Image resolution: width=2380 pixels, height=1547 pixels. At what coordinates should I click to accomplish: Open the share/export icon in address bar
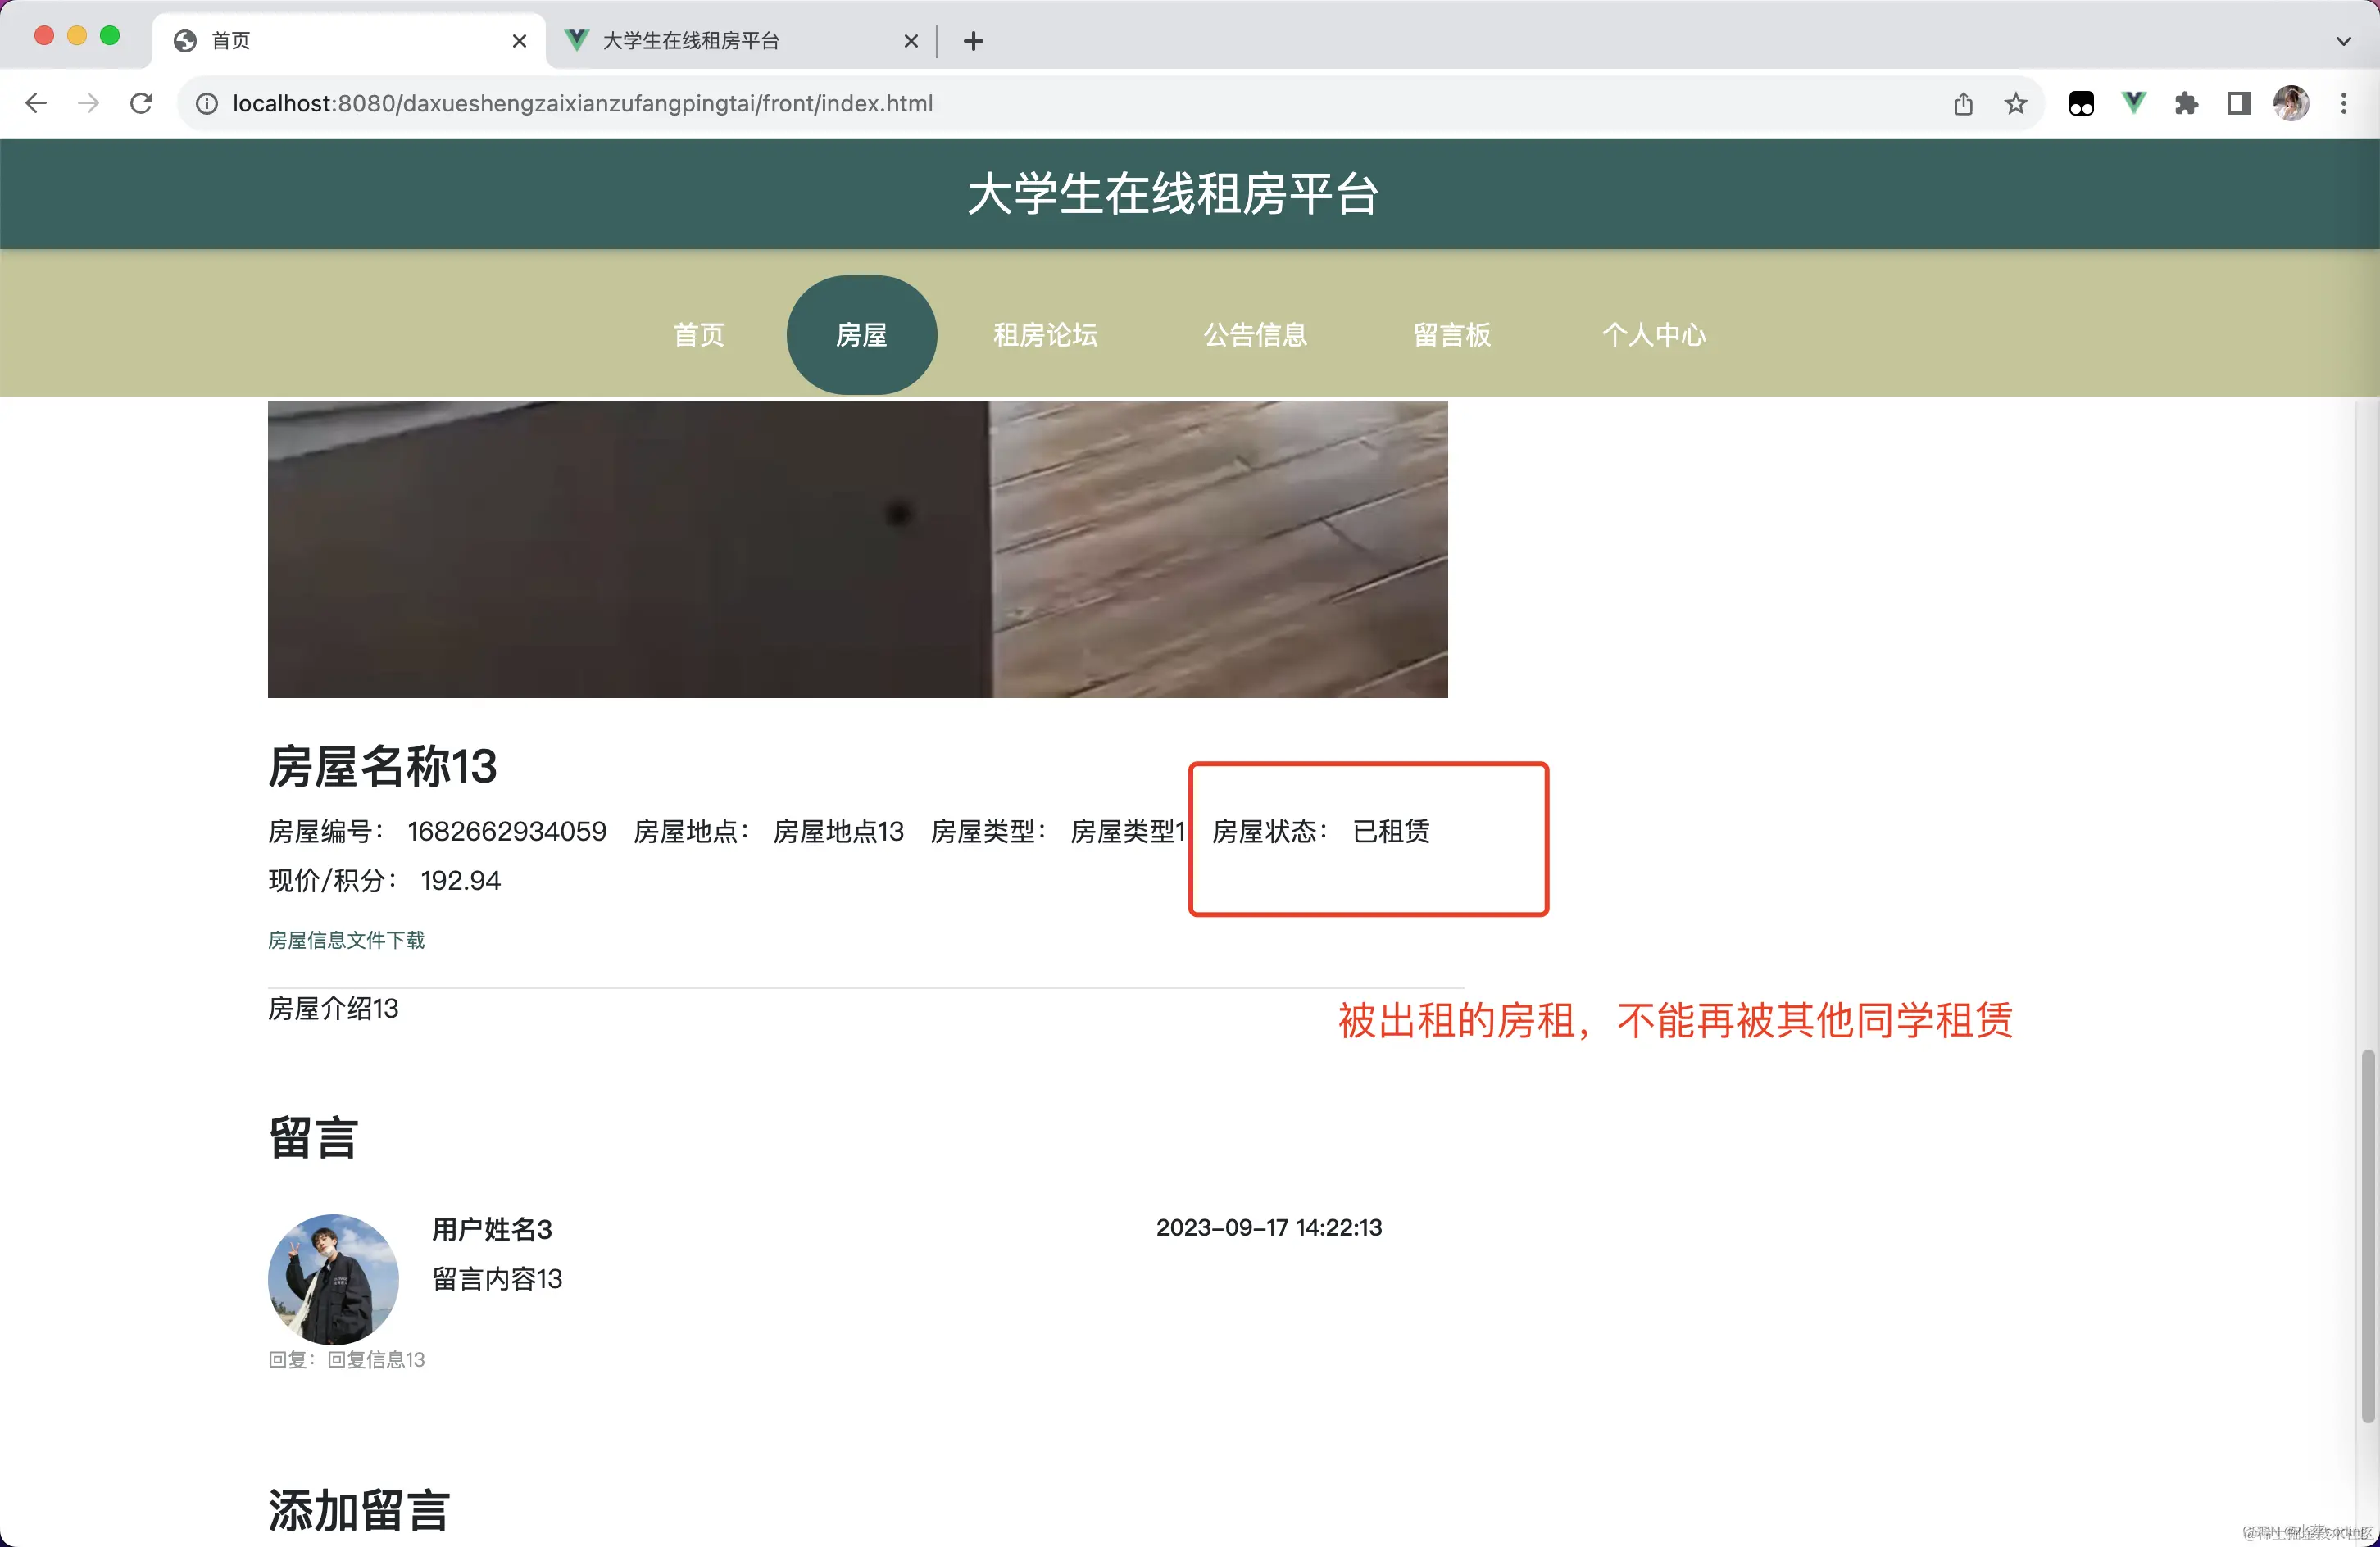1963,103
